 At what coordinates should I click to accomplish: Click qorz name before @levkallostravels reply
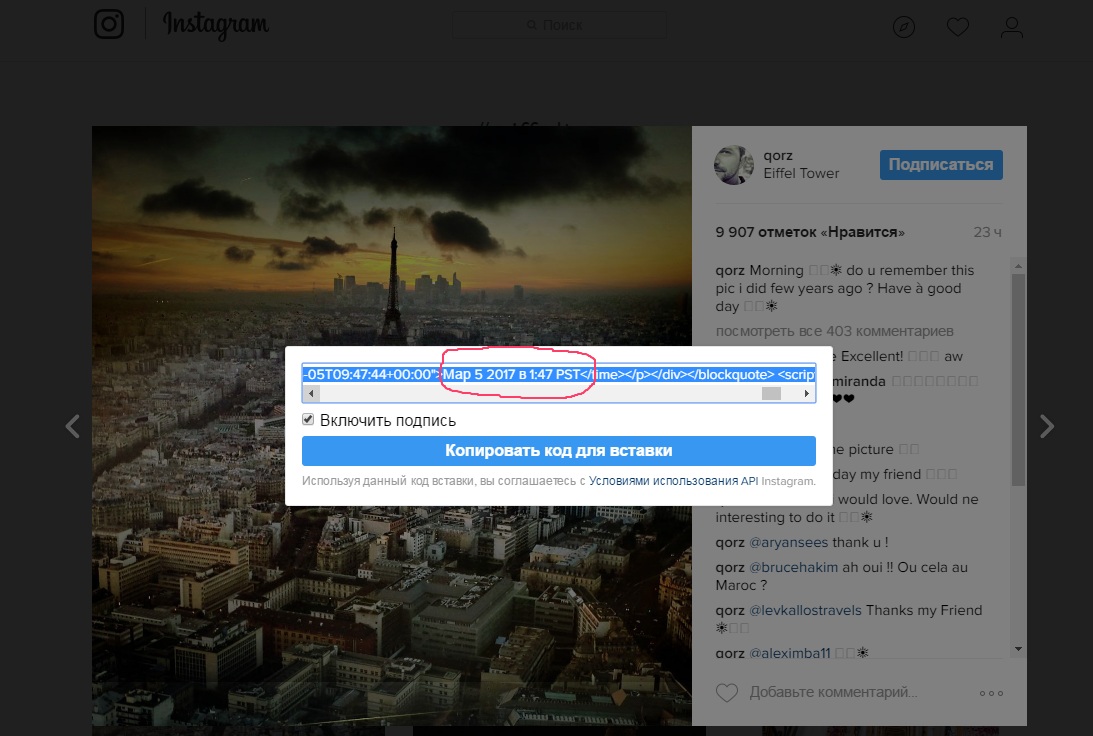(730, 611)
